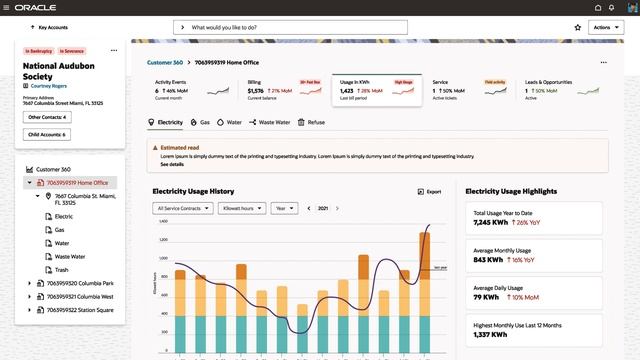
Task: Go to home via house icon
Action: point(598,7)
